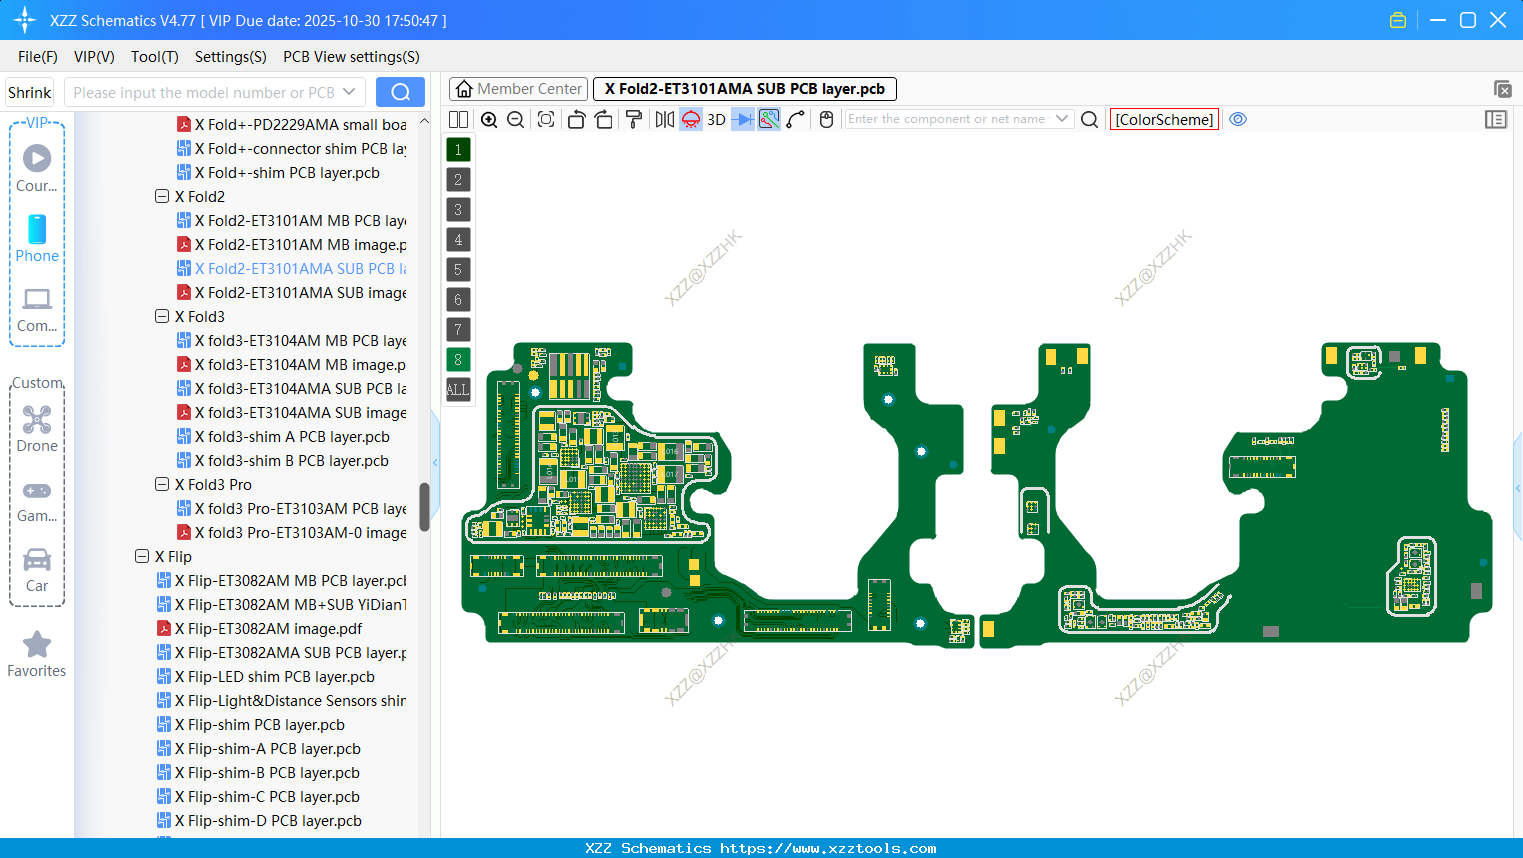Toggle the measurement overlay tool
The image size is (1523, 858).
[768, 119]
